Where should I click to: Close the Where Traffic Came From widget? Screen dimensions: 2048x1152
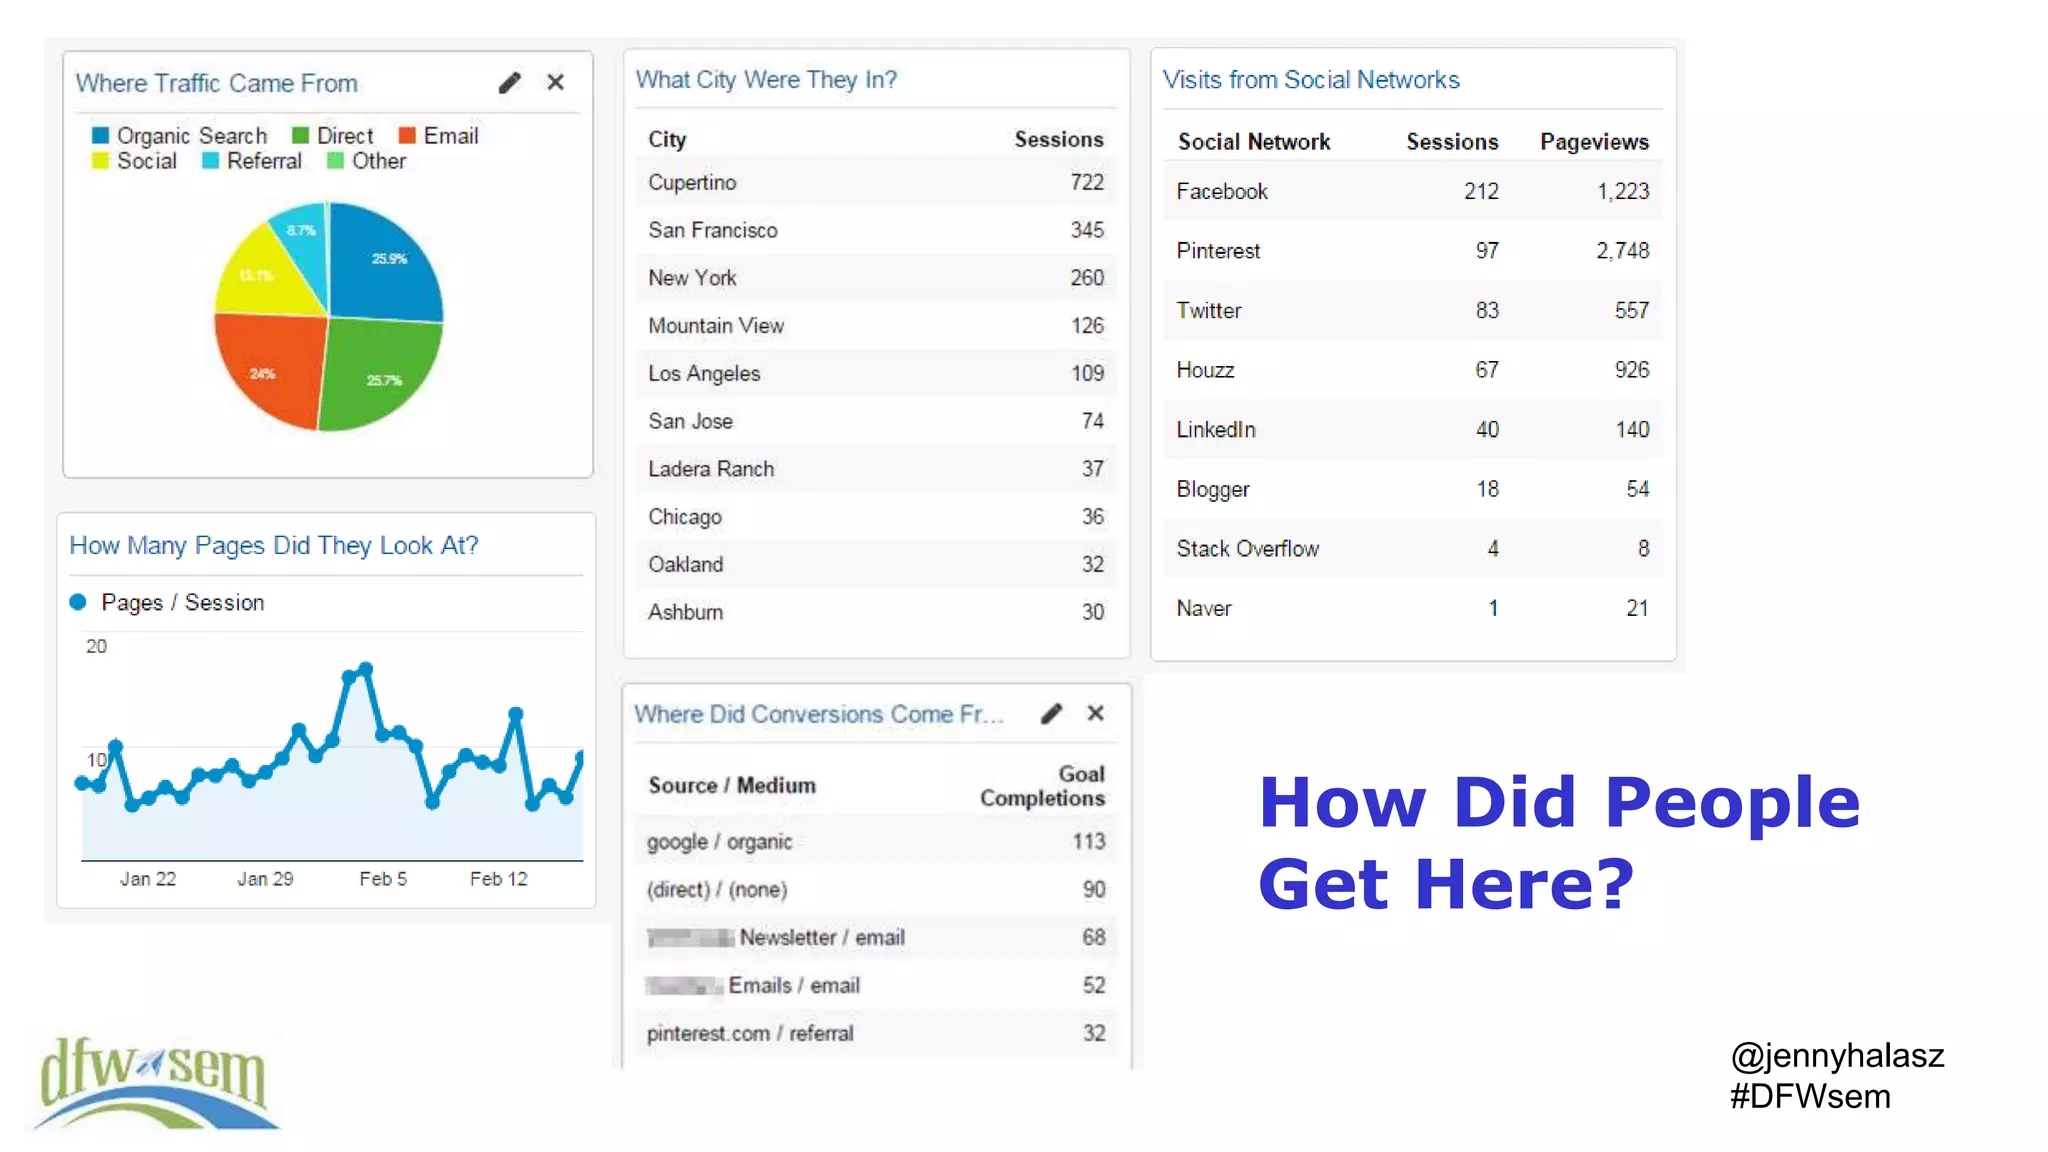coord(556,83)
